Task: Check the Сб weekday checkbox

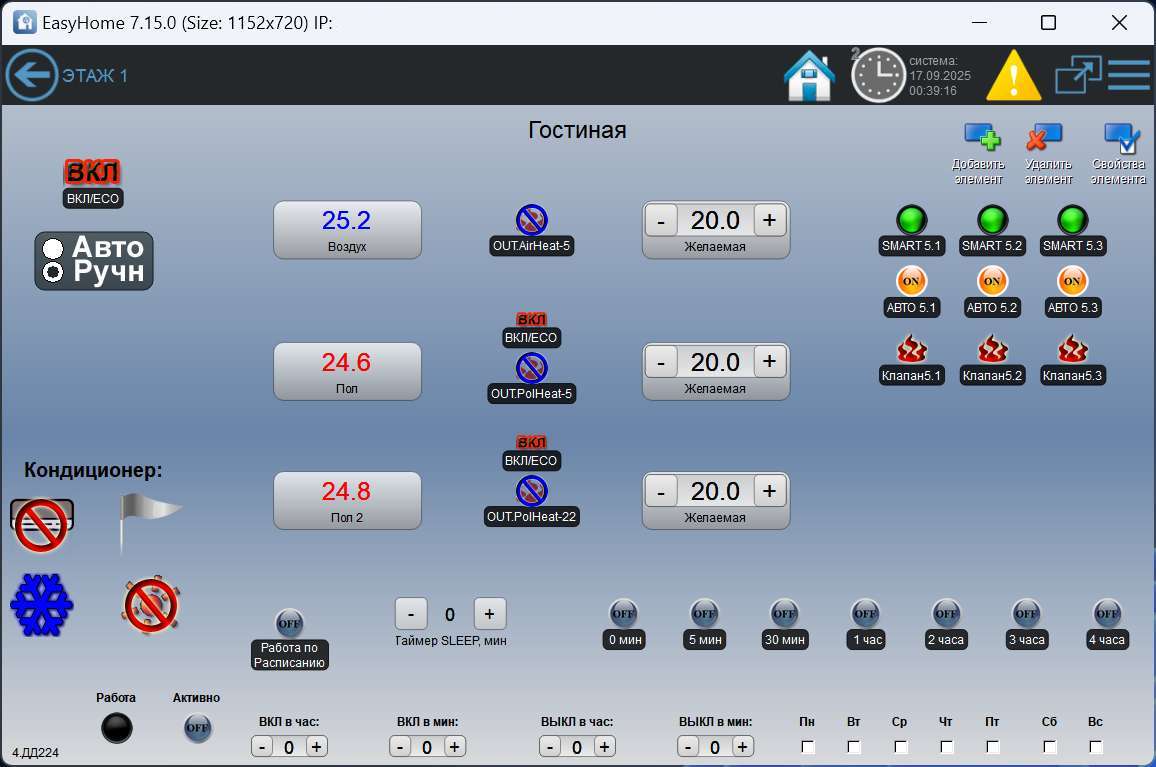Action: pos(1049,745)
